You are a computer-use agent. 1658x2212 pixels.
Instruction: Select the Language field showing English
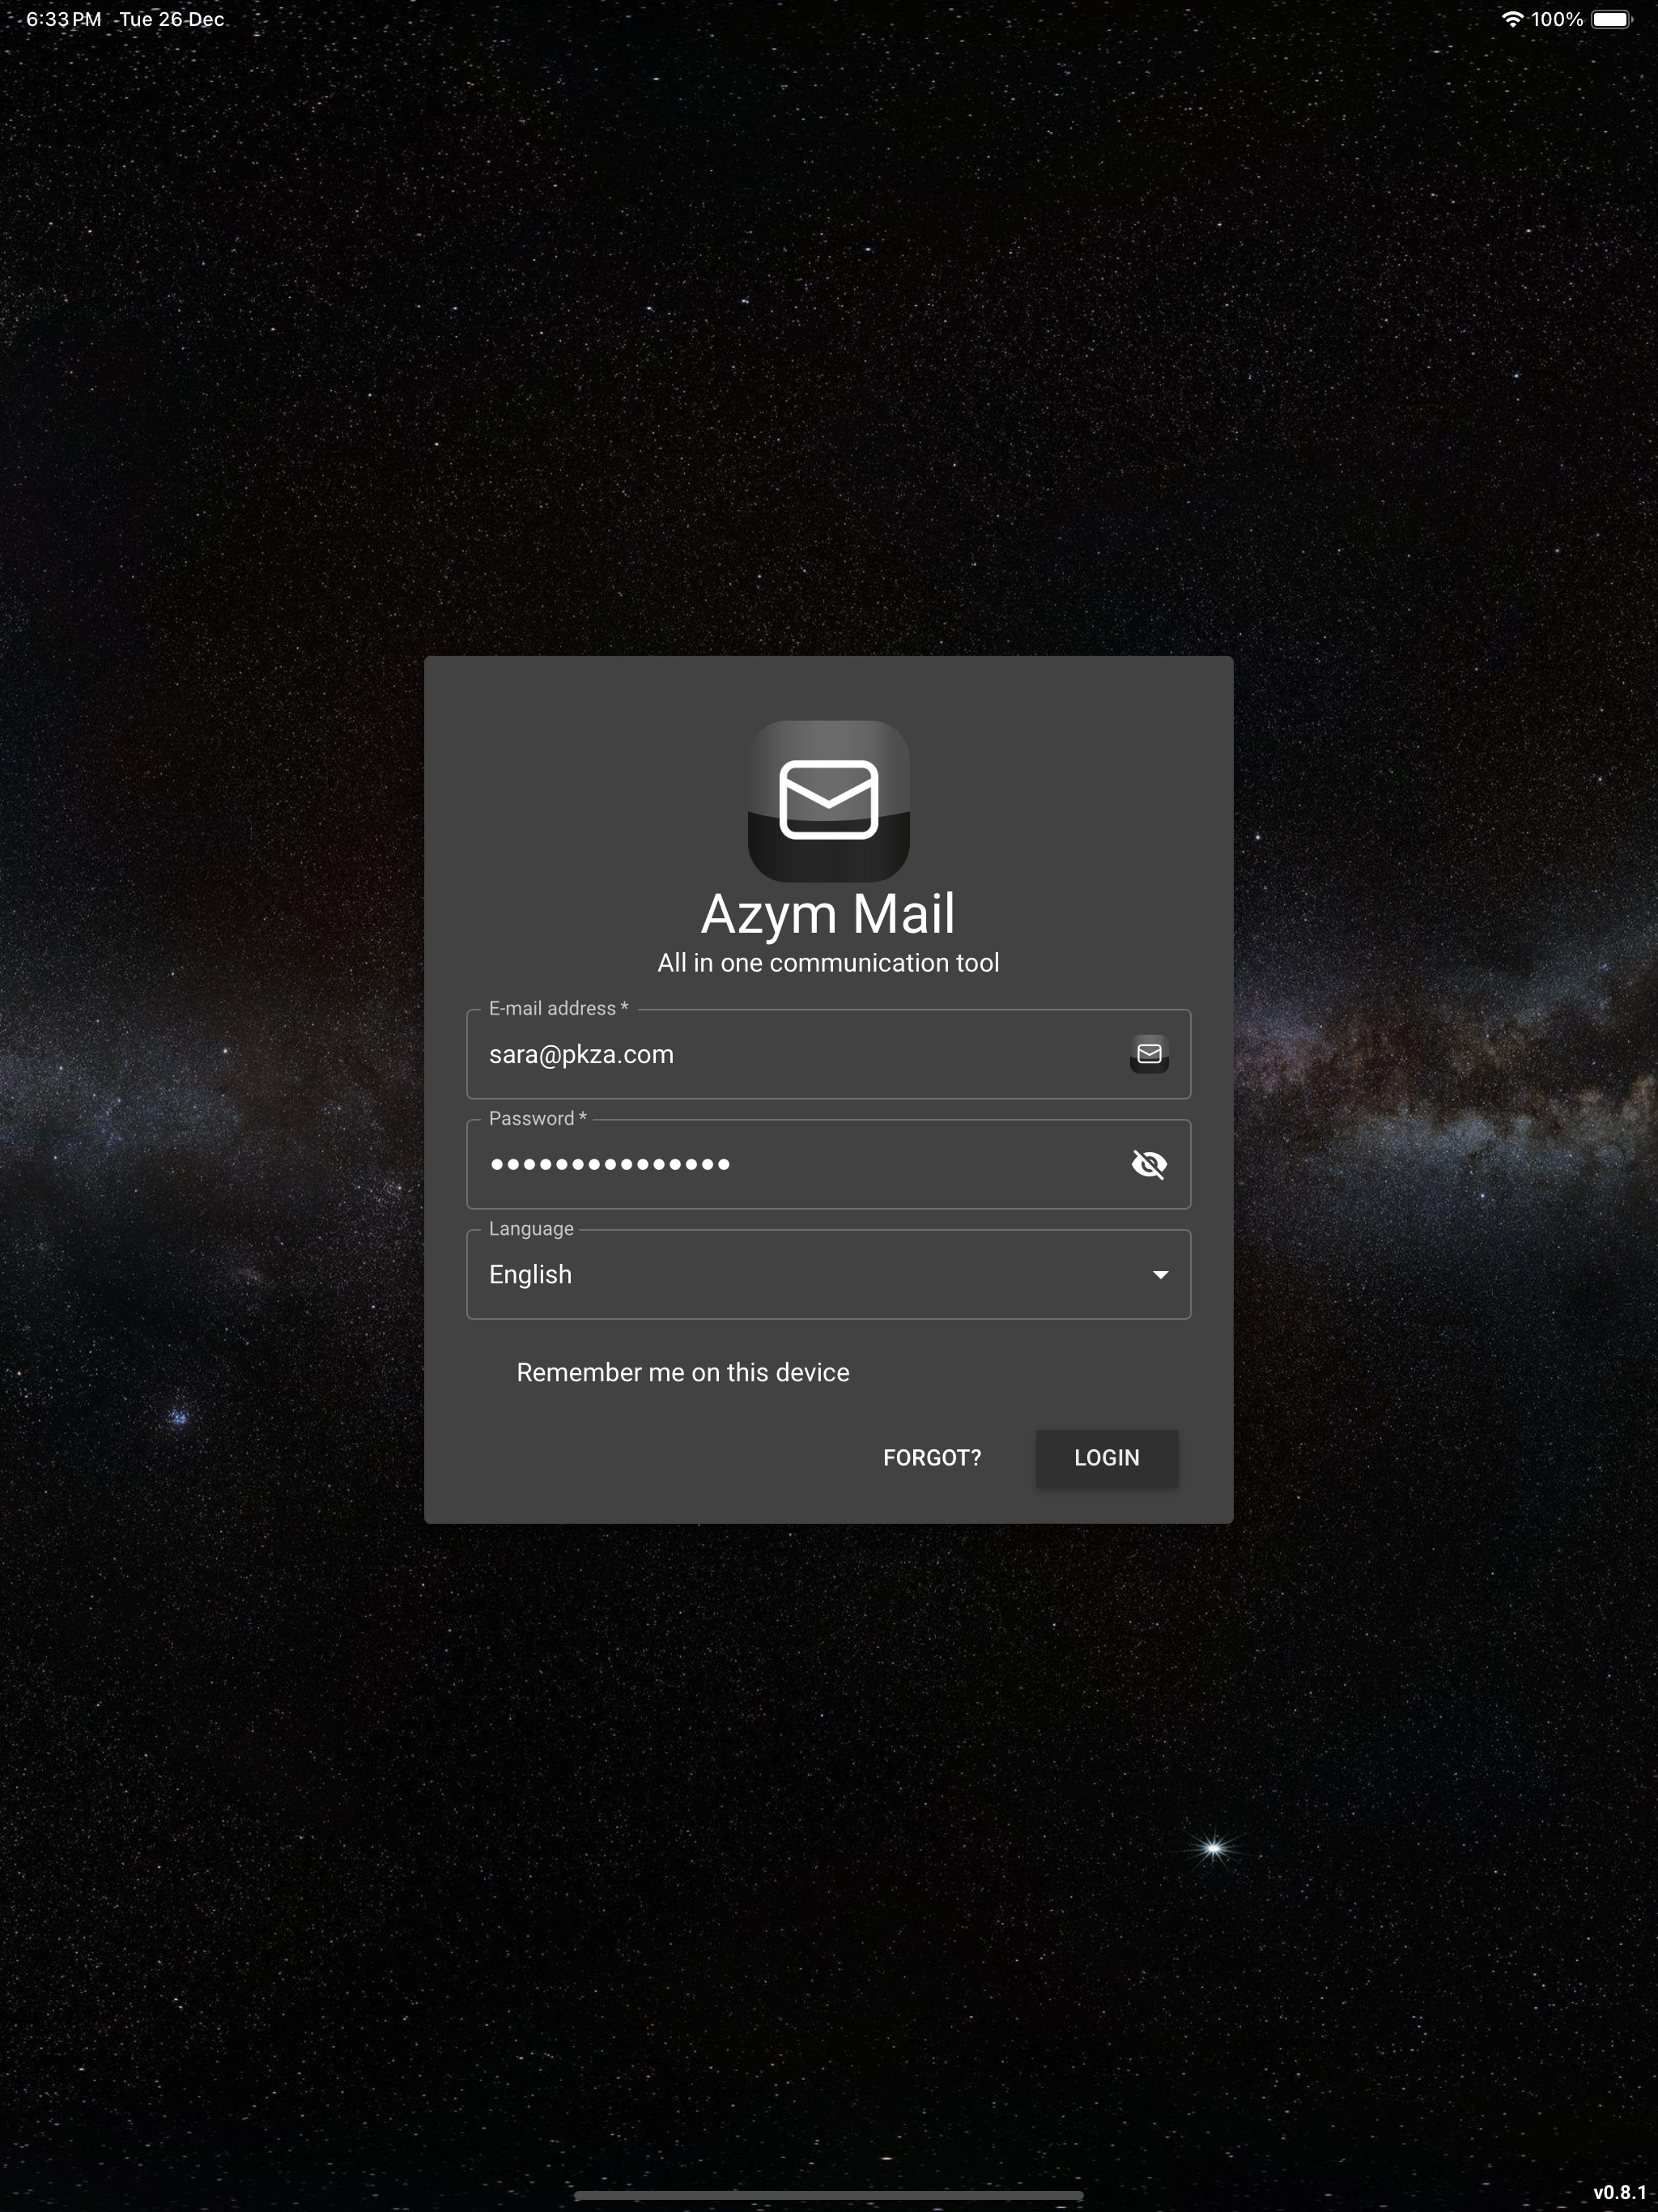(x=828, y=1274)
